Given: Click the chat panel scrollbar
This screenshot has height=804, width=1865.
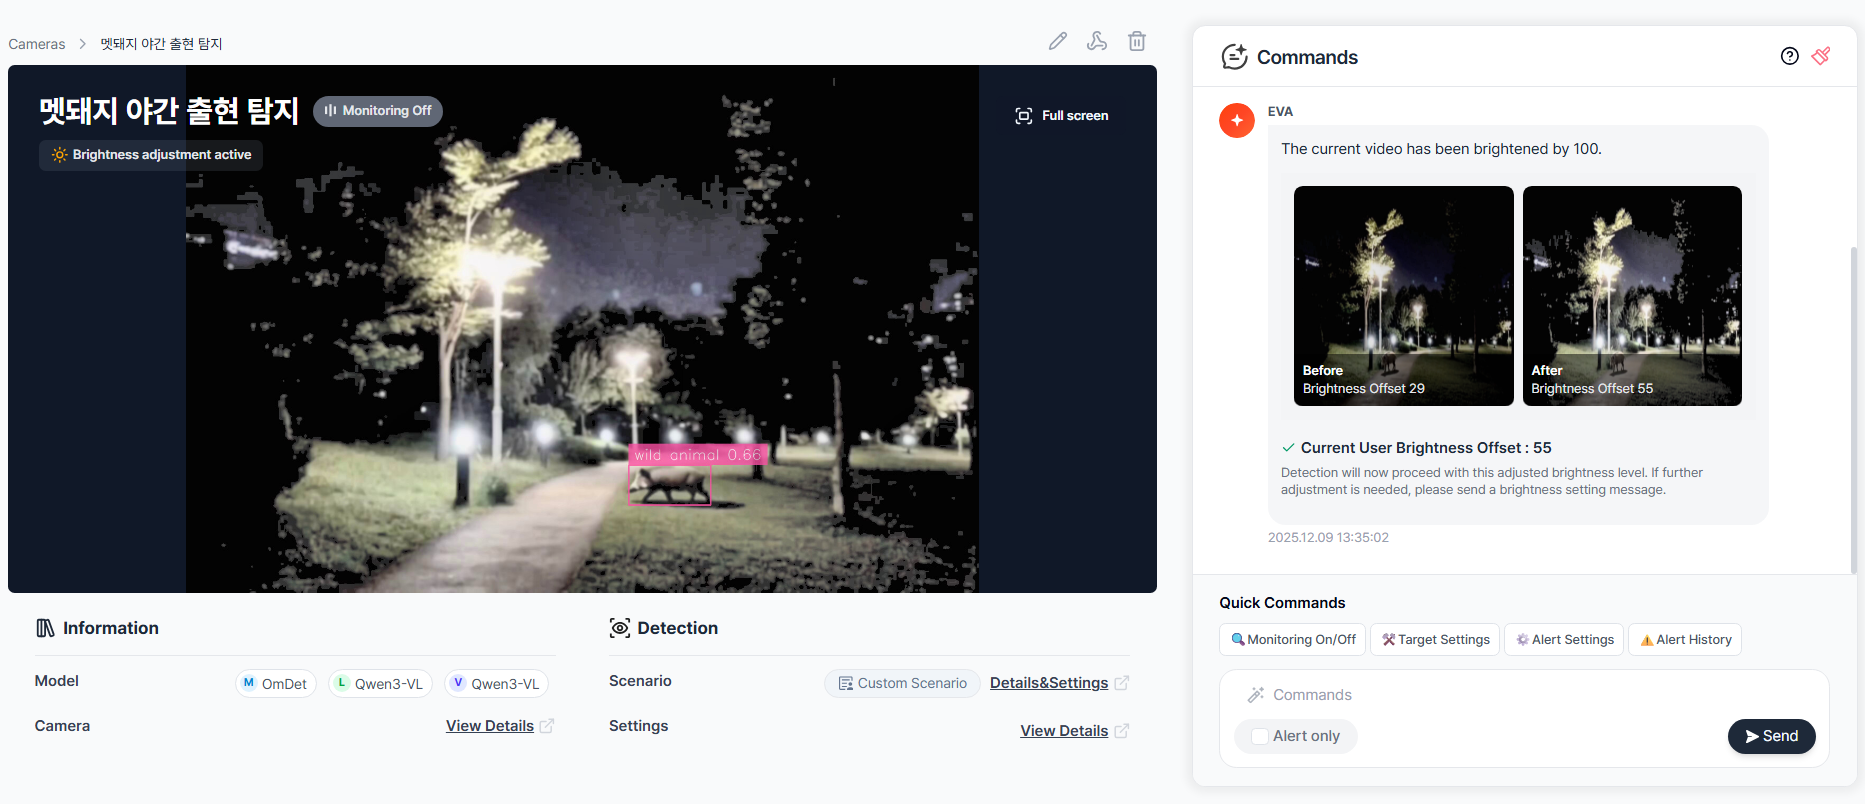Looking at the screenshot, I should [1853, 400].
